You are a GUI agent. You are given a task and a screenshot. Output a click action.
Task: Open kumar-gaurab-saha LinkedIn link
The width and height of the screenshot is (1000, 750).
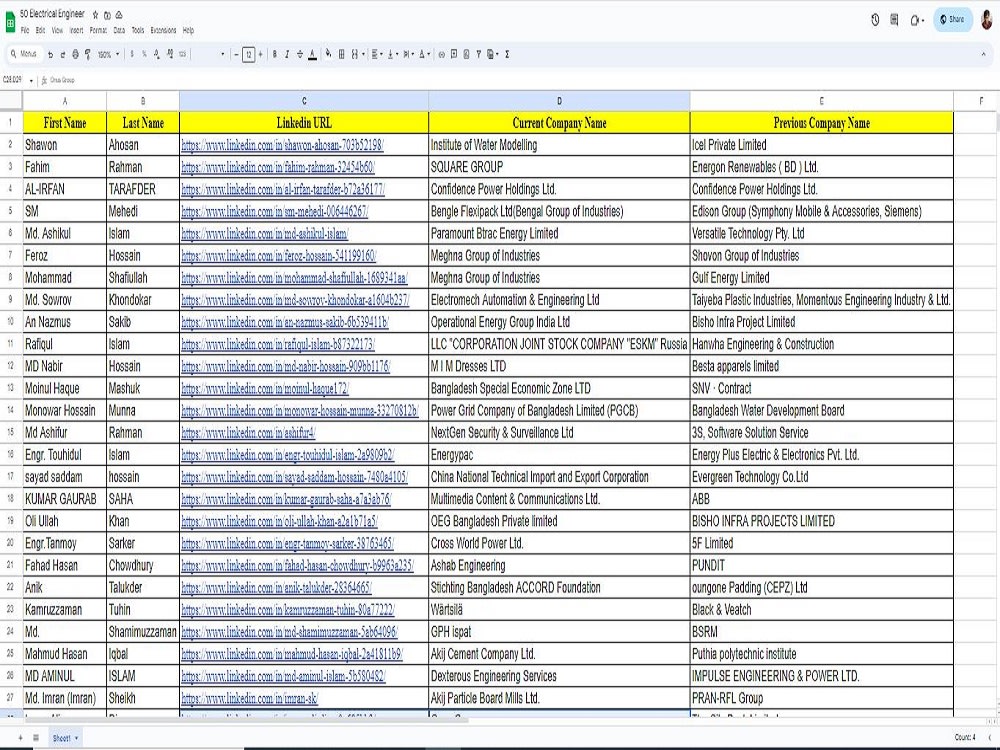pyautogui.click(x=286, y=499)
